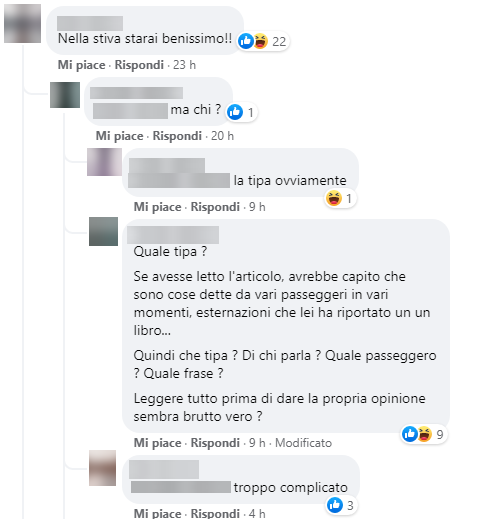This screenshot has height=519, width=482.
Task: Click 'Modificato' to view edit history
Action: click(x=303, y=443)
